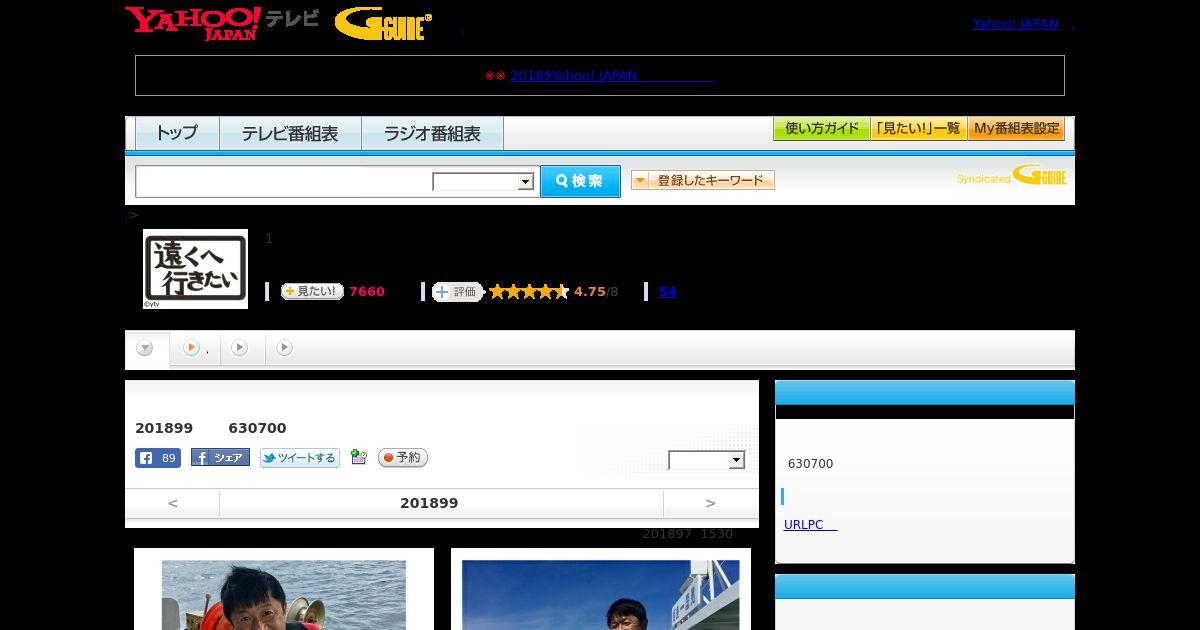The height and width of the screenshot is (630, 1200).
Task: Open the 使い方ガイド green button
Action: [821, 129]
